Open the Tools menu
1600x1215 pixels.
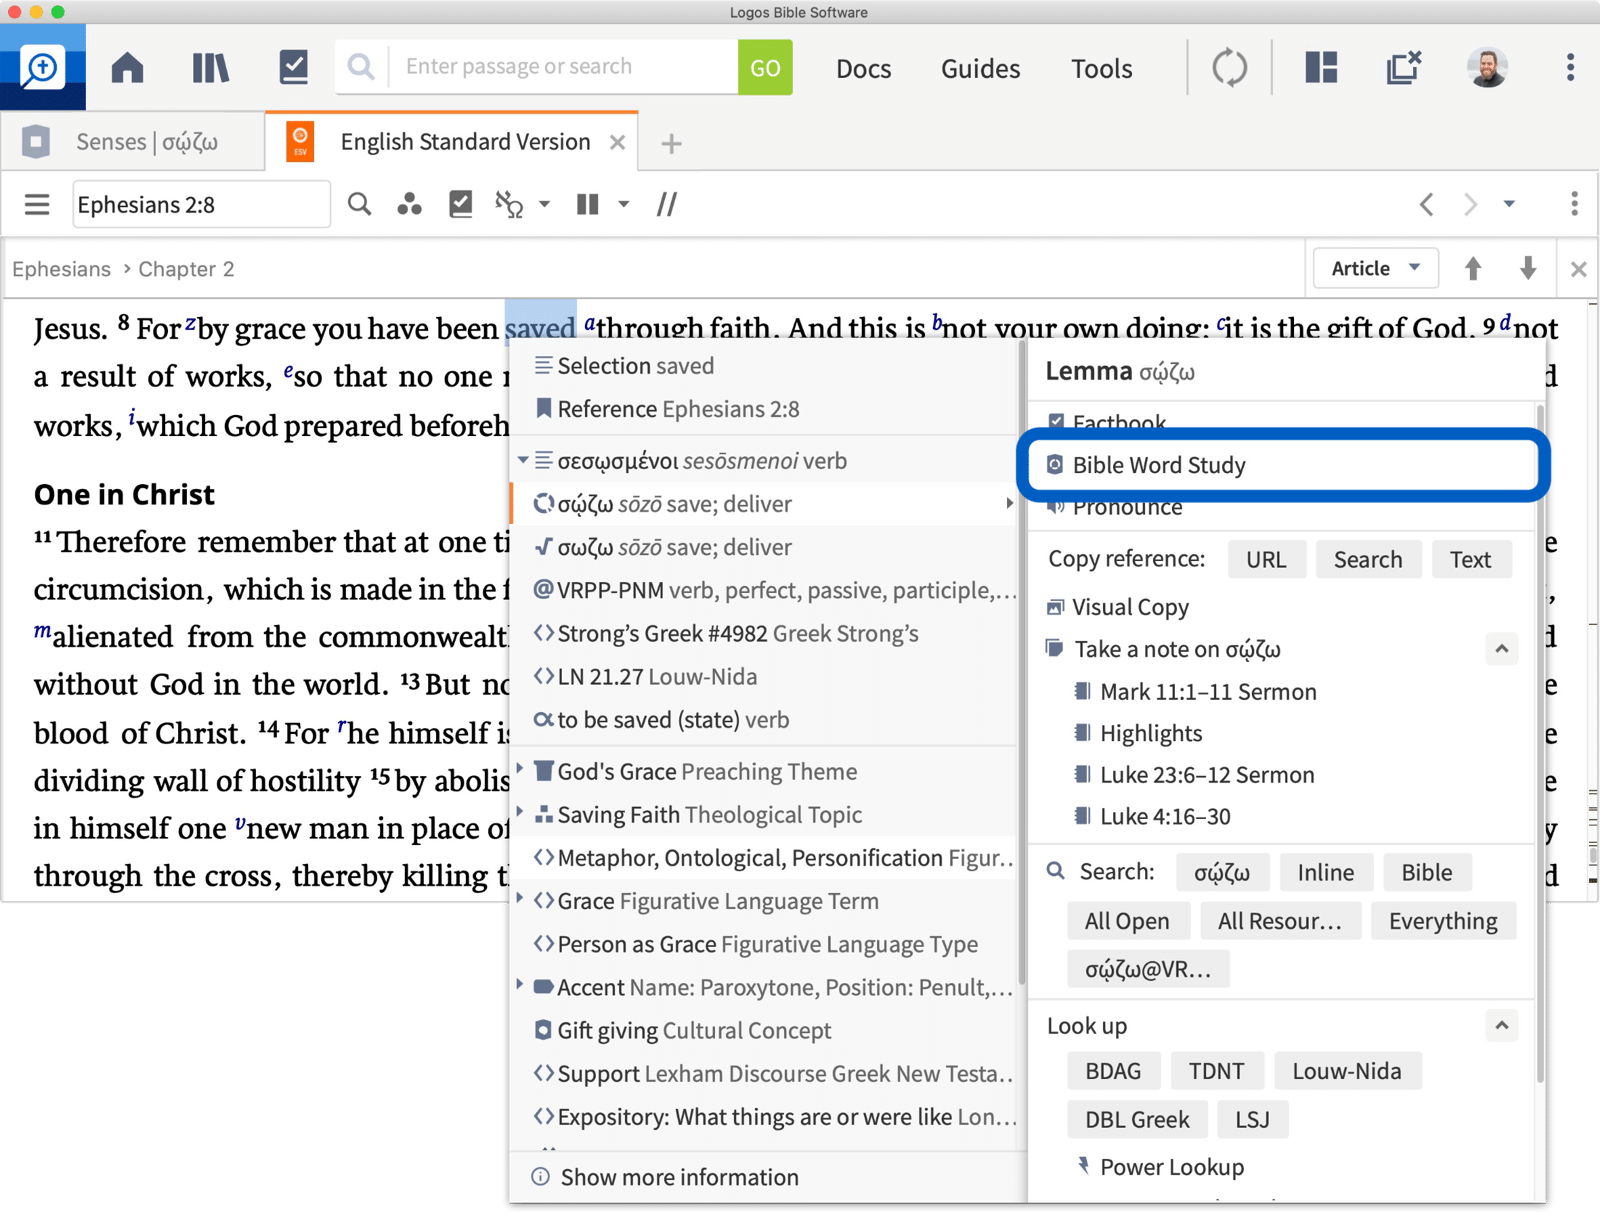pos(1101,69)
